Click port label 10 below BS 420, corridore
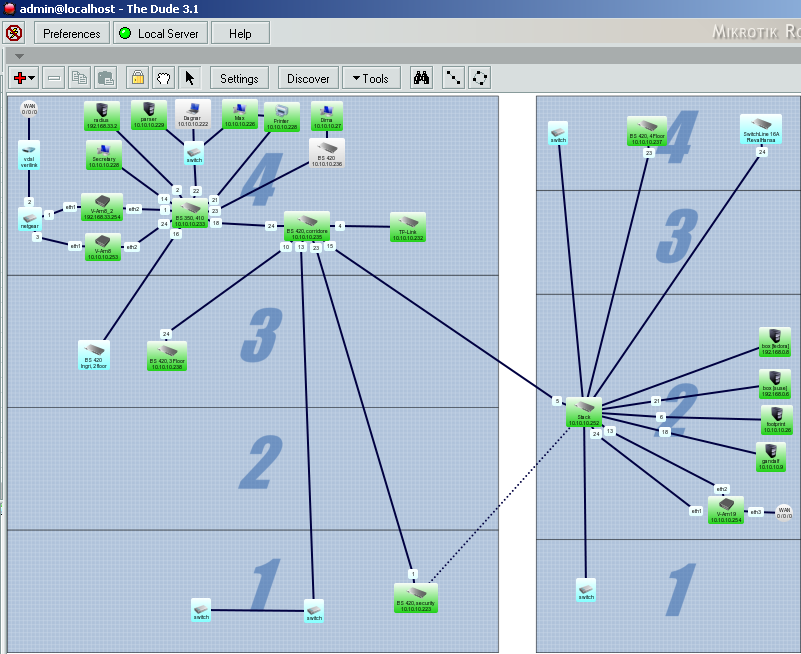This screenshot has height=654, width=801. (x=286, y=247)
